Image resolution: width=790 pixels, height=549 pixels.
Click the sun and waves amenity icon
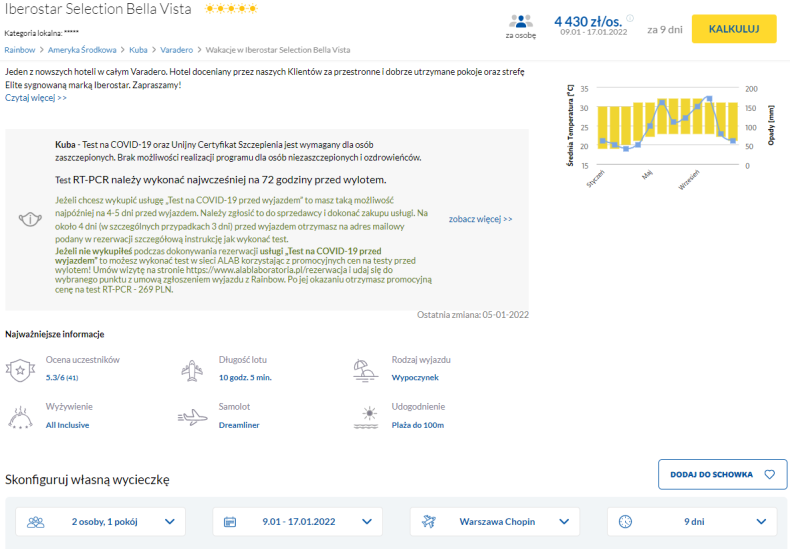click(366, 418)
